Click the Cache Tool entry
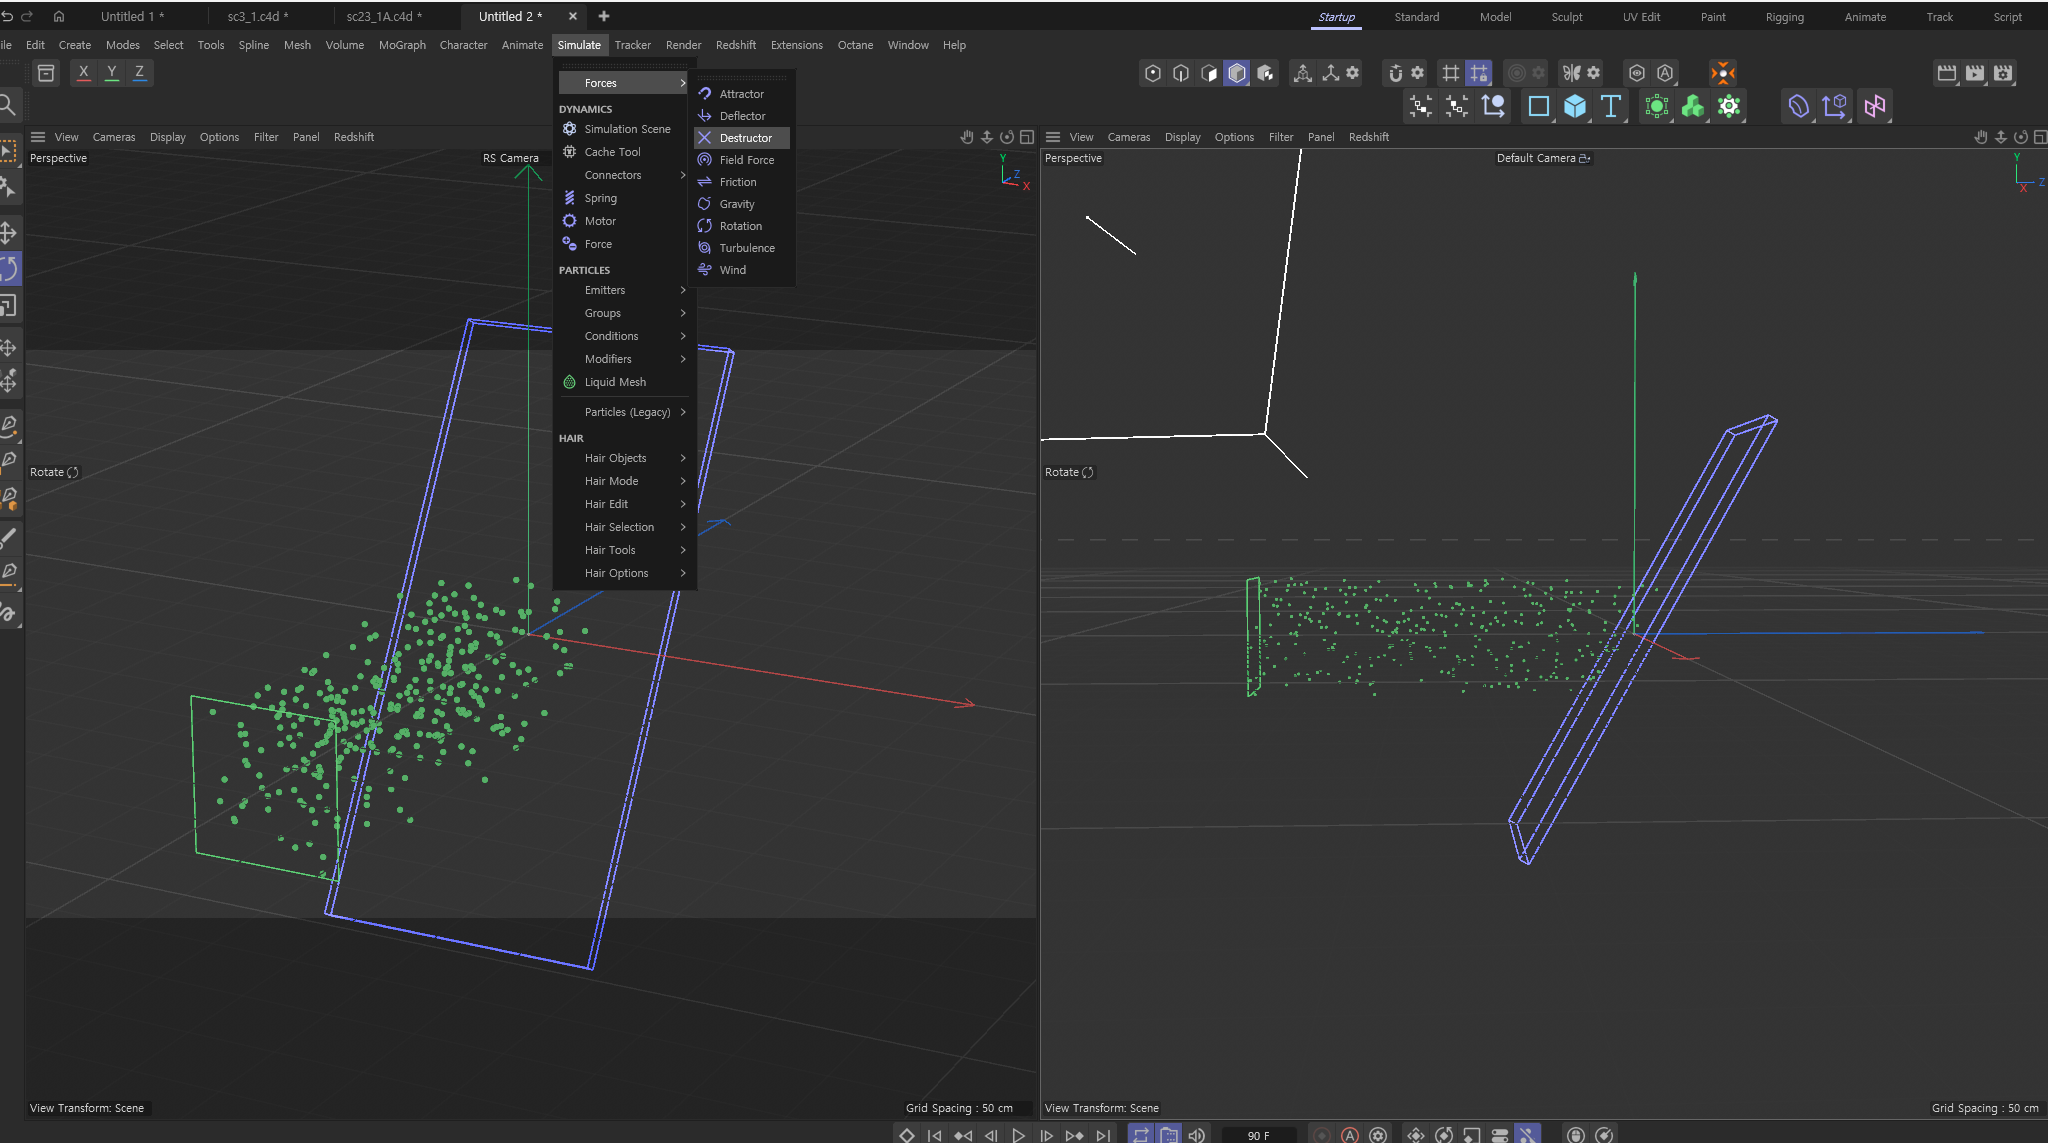2048x1143 pixels. click(624, 152)
